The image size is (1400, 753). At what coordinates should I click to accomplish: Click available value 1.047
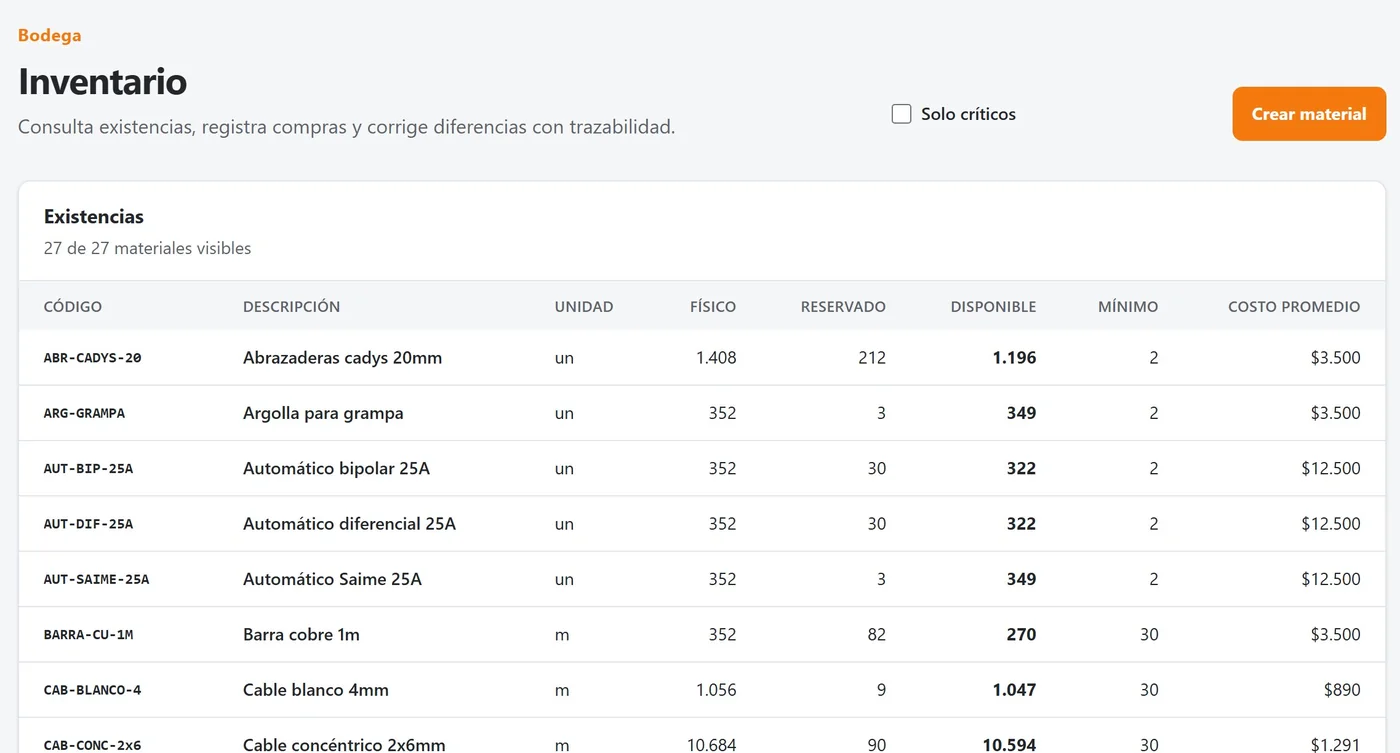click(x=1014, y=690)
